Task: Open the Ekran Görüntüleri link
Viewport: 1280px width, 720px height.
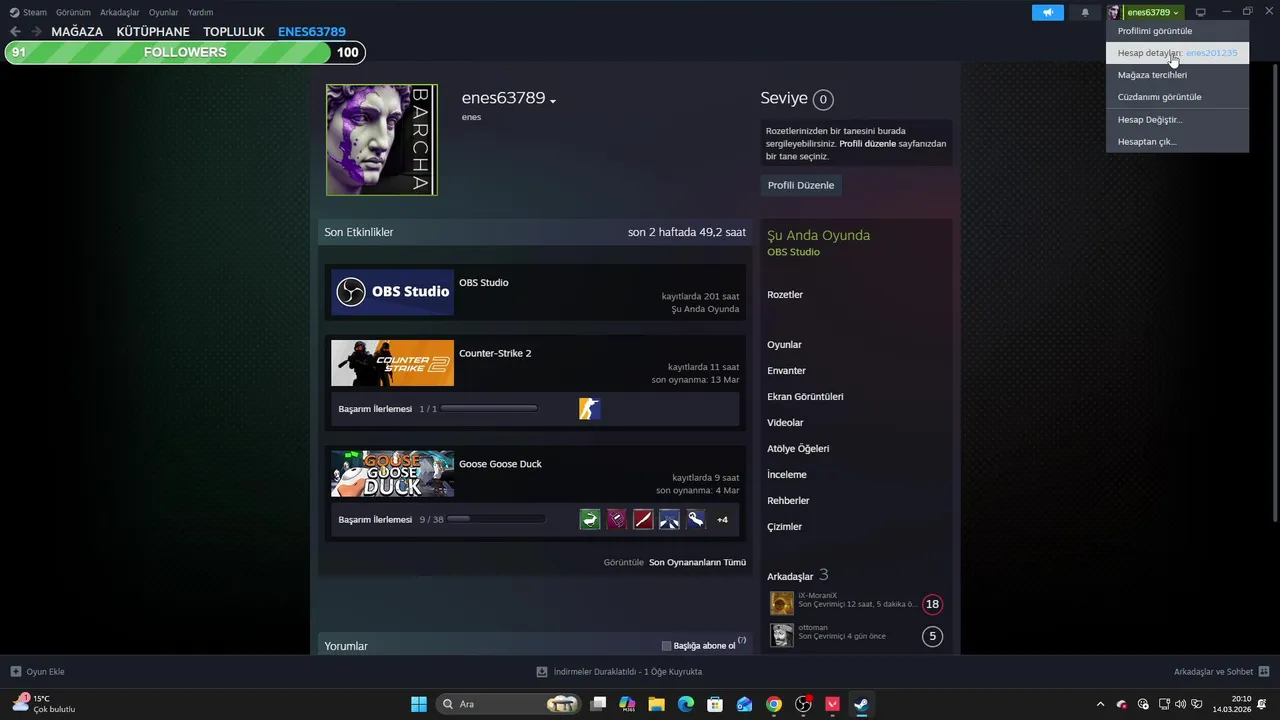Action: click(805, 397)
